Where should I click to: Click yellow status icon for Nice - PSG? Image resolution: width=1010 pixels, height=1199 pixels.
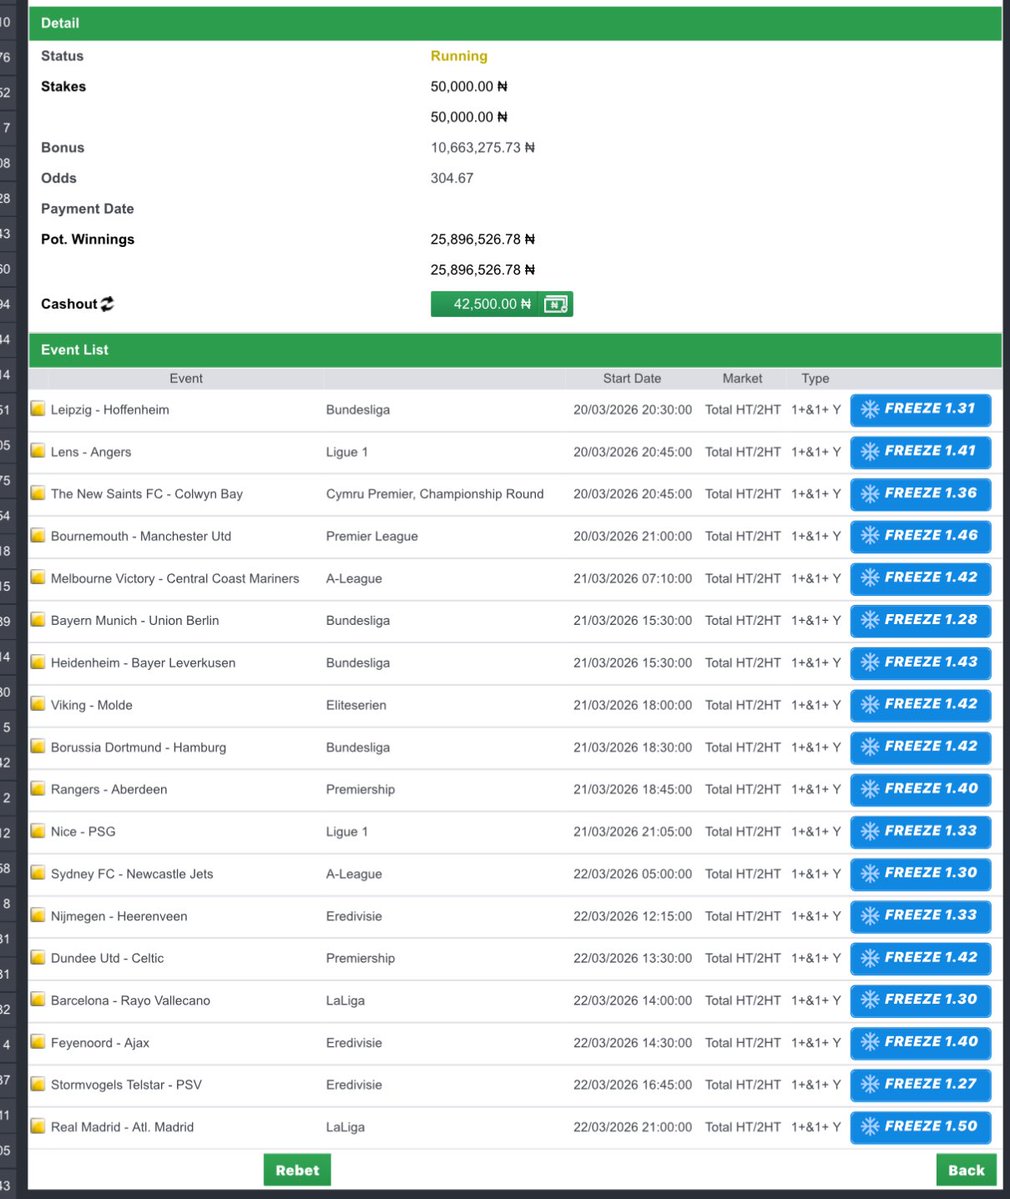37,830
